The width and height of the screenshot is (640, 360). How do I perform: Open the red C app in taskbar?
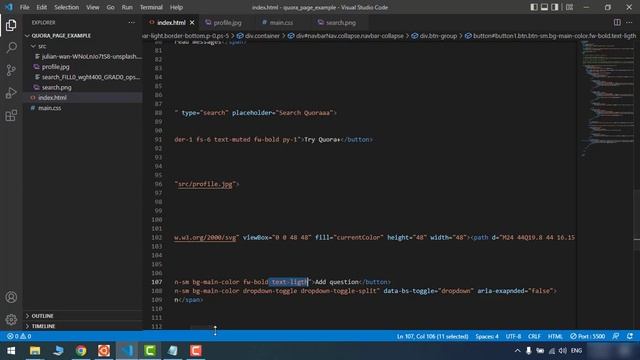pyautogui.click(x=196, y=351)
